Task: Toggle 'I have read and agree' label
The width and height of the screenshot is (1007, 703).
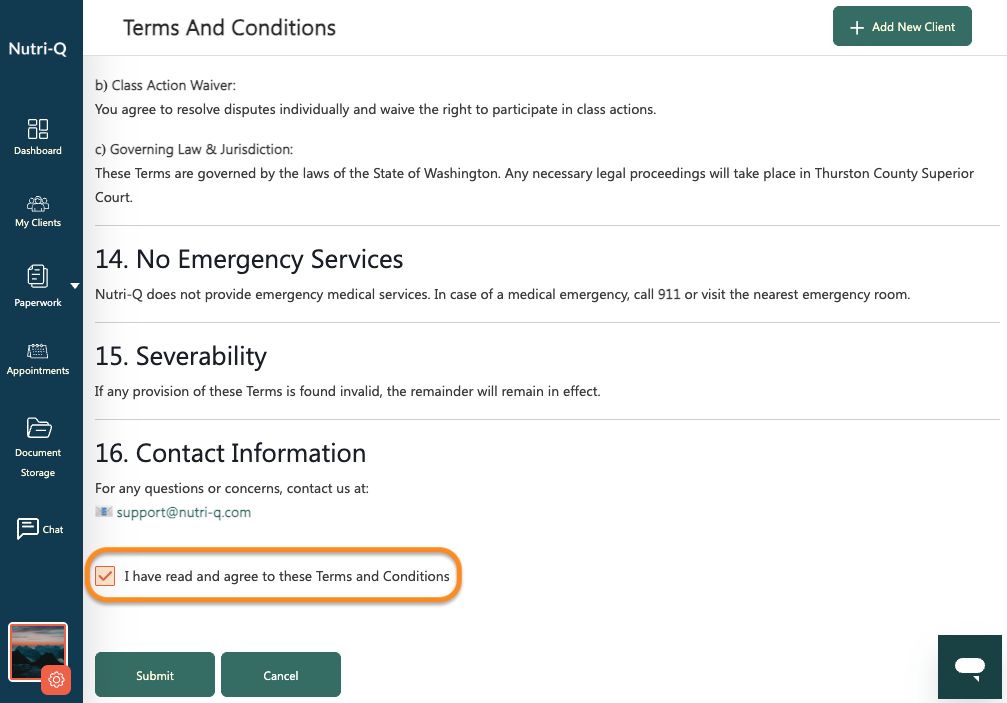Action: (x=286, y=576)
